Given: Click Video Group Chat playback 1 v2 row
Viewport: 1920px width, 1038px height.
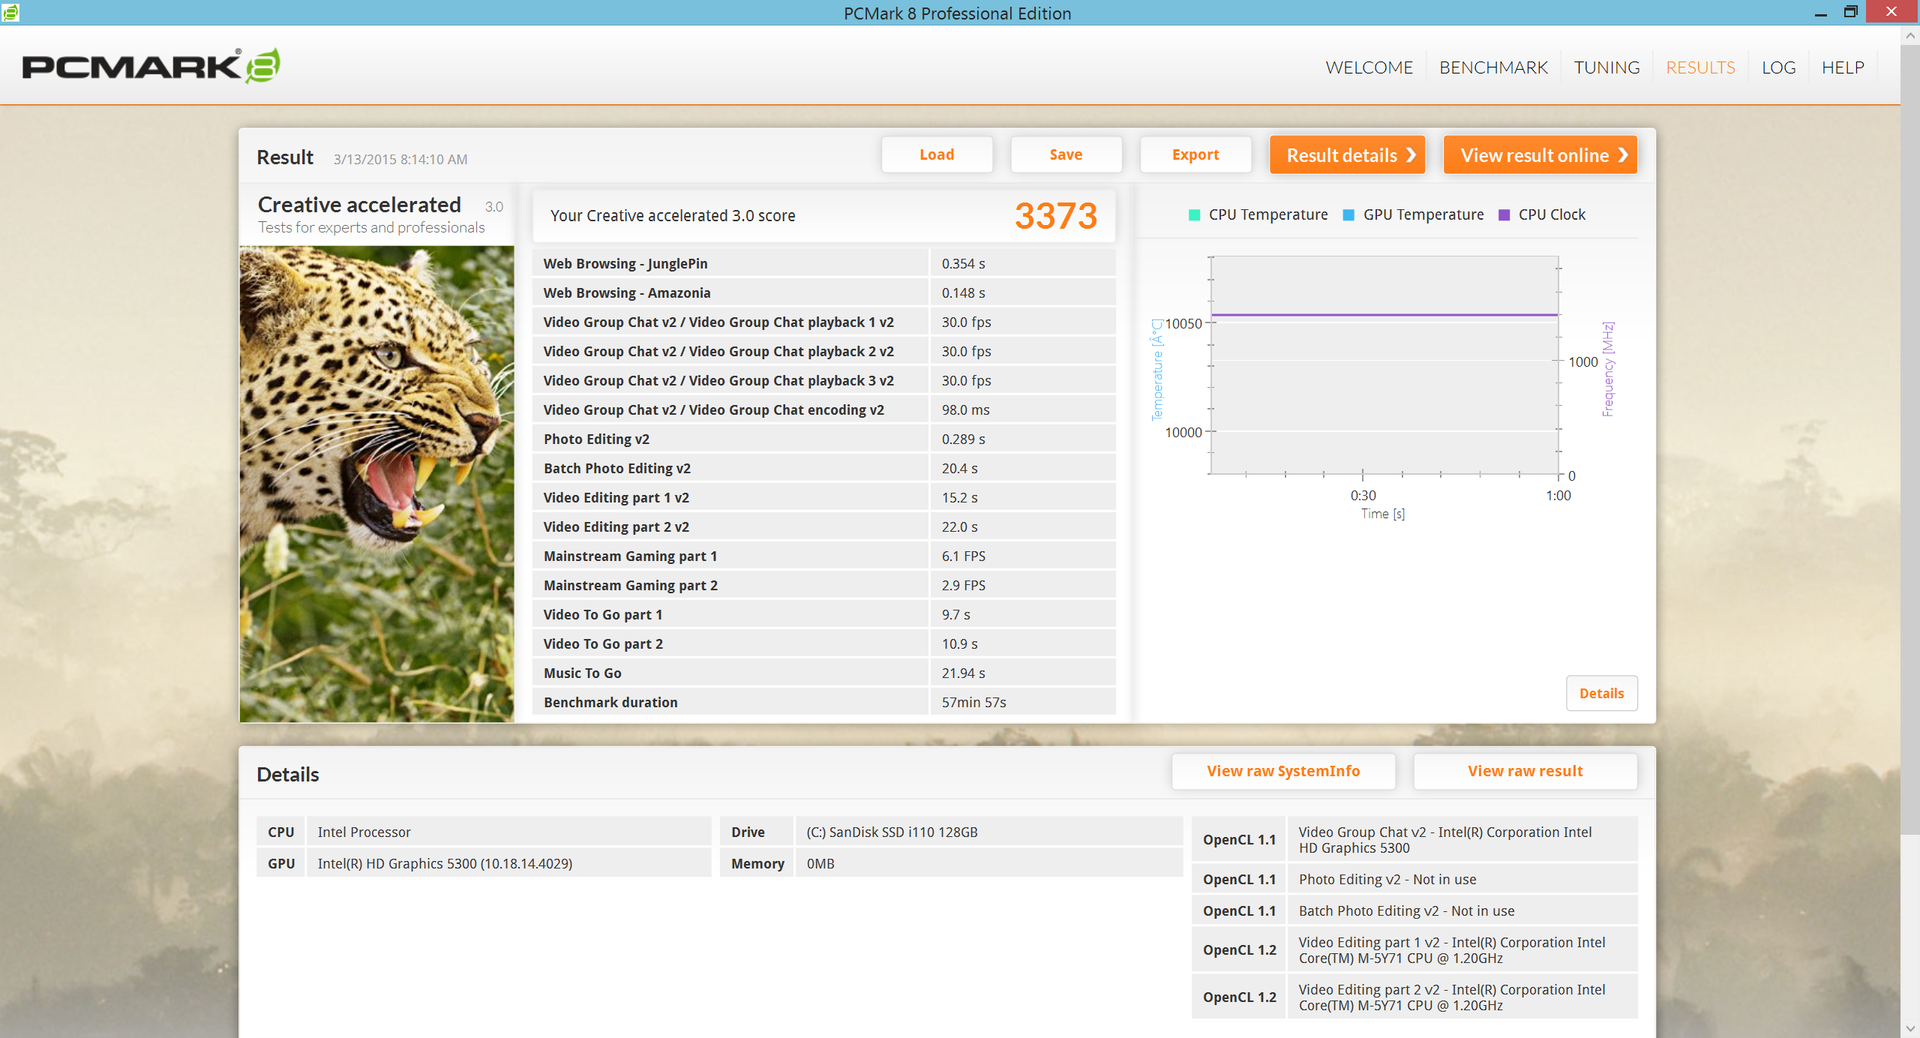Looking at the screenshot, I should click(x=824, y=322).
